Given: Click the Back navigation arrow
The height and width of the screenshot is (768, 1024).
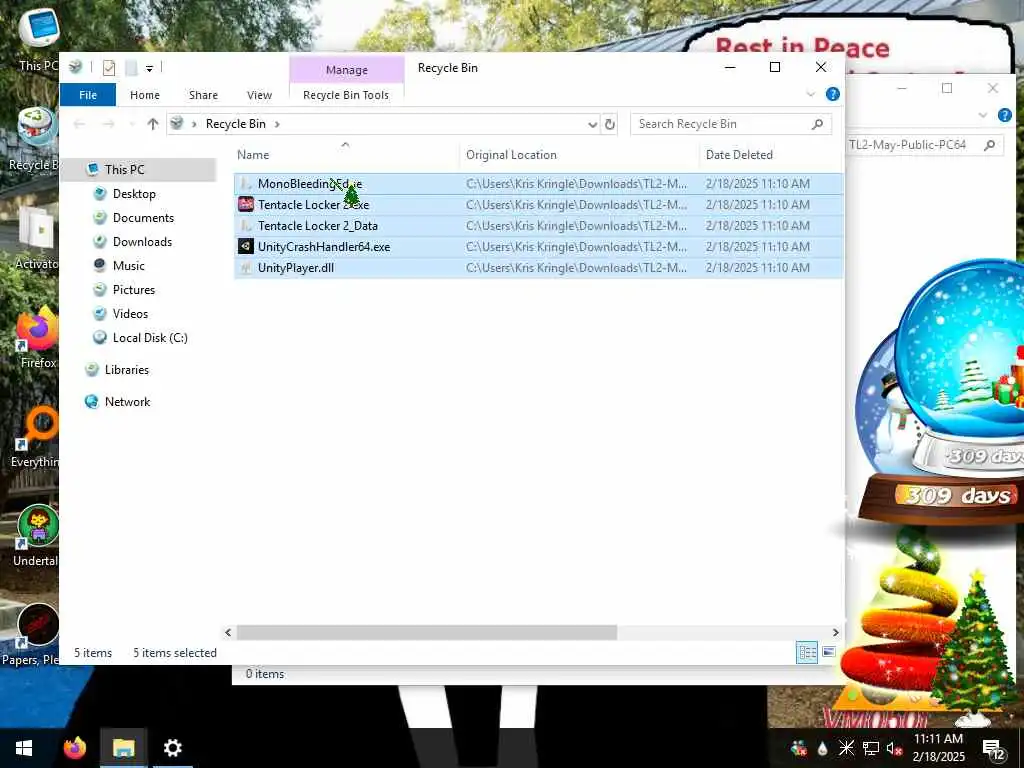Looking at the screenshot, I should pos(80,124).
